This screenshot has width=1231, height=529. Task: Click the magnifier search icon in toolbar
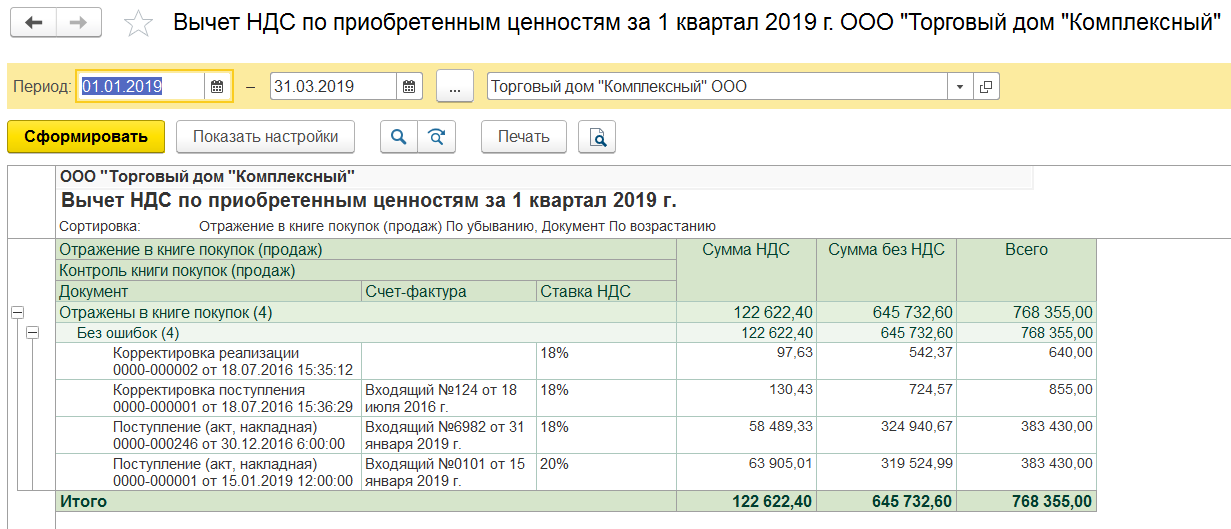tap(398, 137)
